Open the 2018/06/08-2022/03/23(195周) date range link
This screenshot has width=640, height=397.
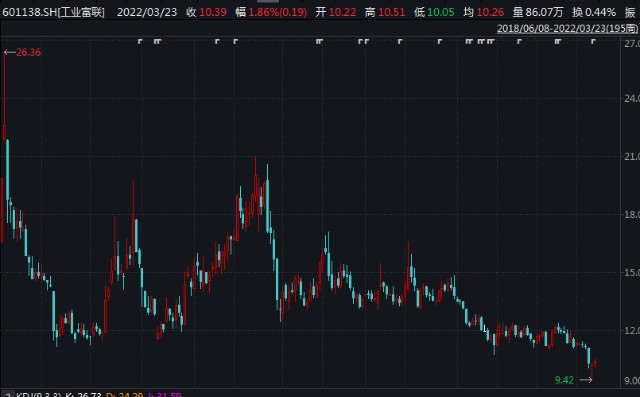567,28
